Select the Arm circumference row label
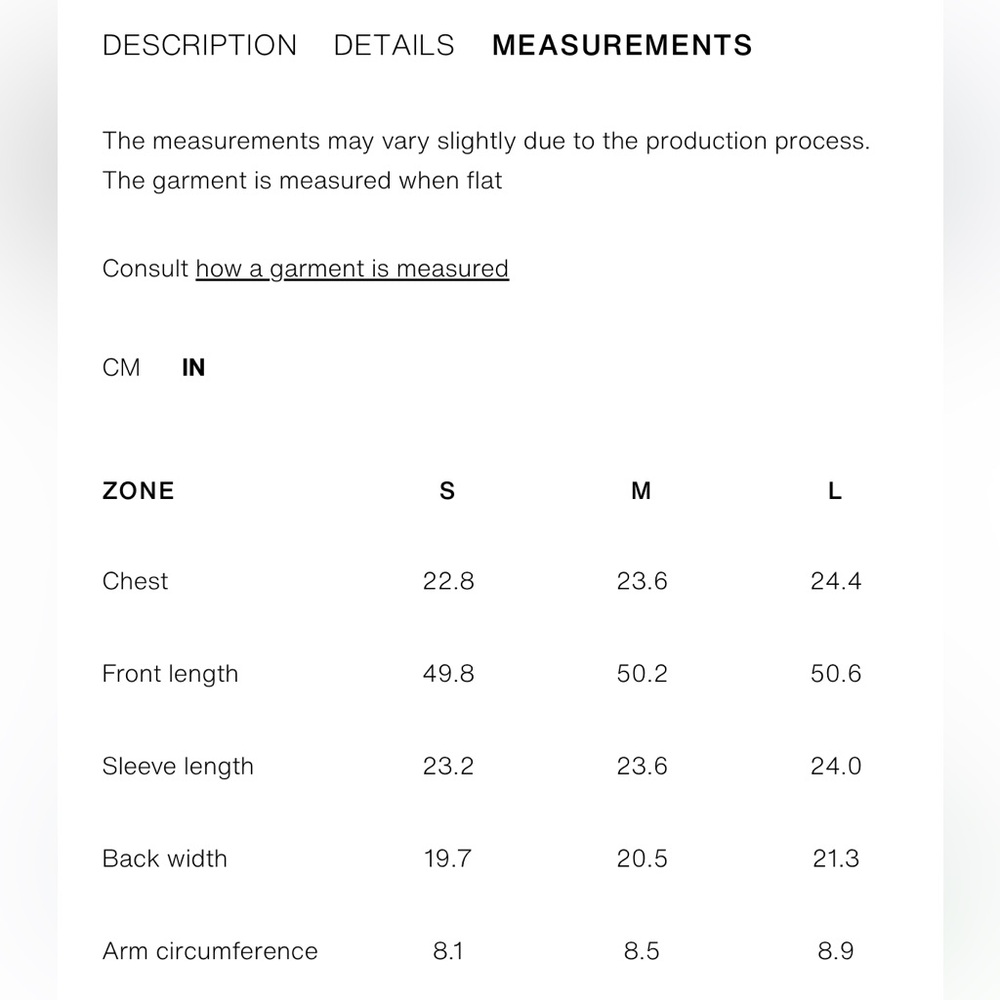Image resolution: width=1000 pixels, height=1000 pixels. (210, 951)
